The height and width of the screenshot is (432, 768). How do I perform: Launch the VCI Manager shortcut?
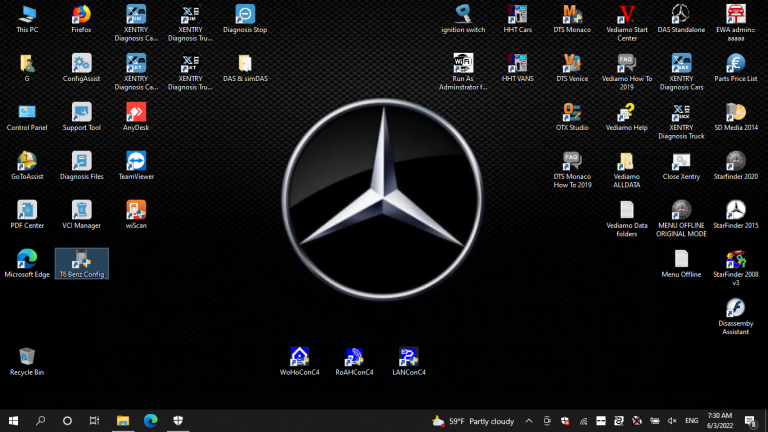coord(81,215)
